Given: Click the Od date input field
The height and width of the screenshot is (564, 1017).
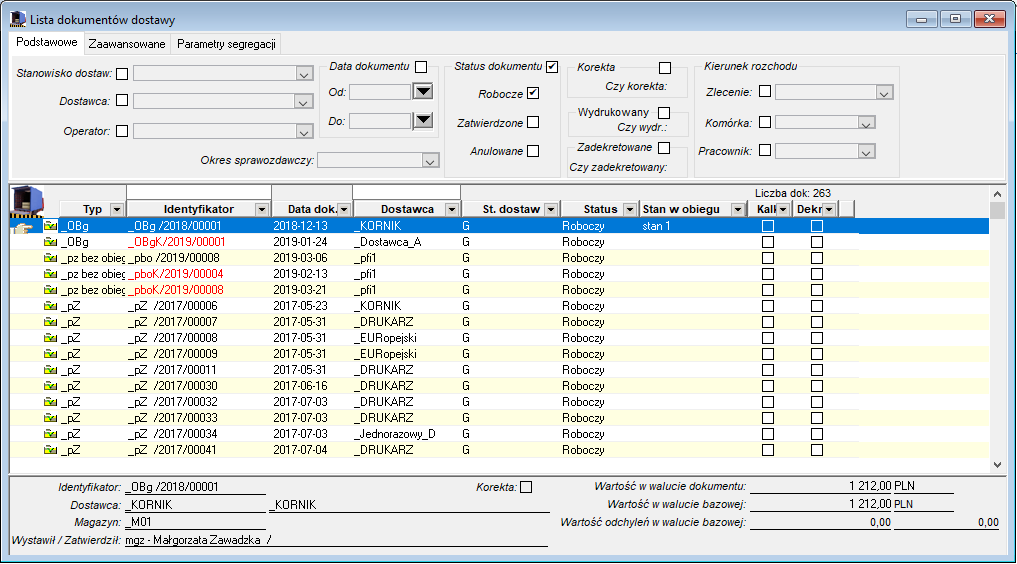Looking at the screenshot, I should (381, 92).
